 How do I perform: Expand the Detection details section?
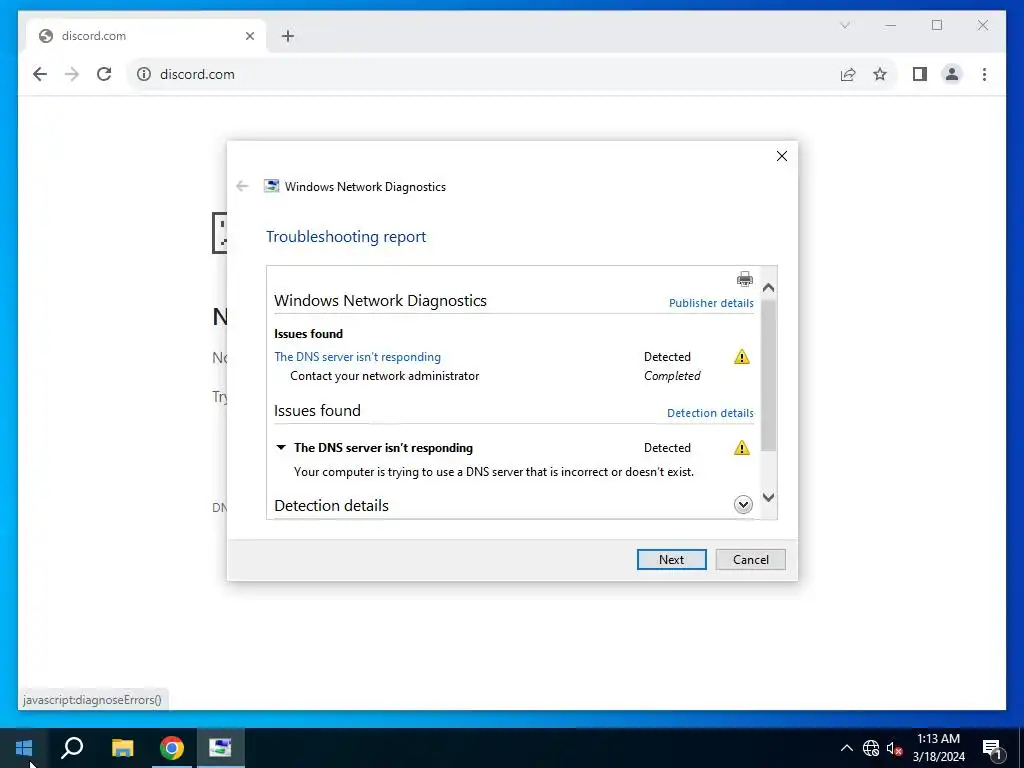[743, 504]
